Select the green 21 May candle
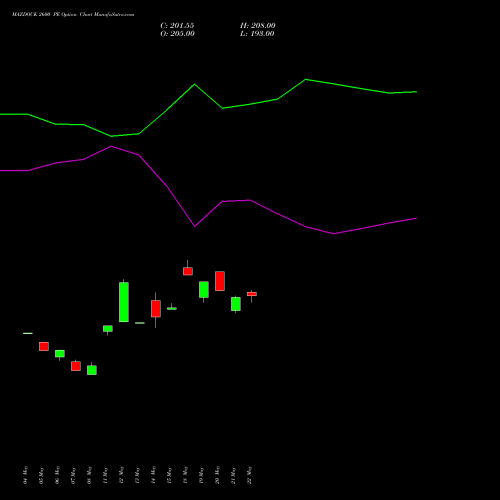This screenshot has height=500, width=500. click(x=236, y=304)
